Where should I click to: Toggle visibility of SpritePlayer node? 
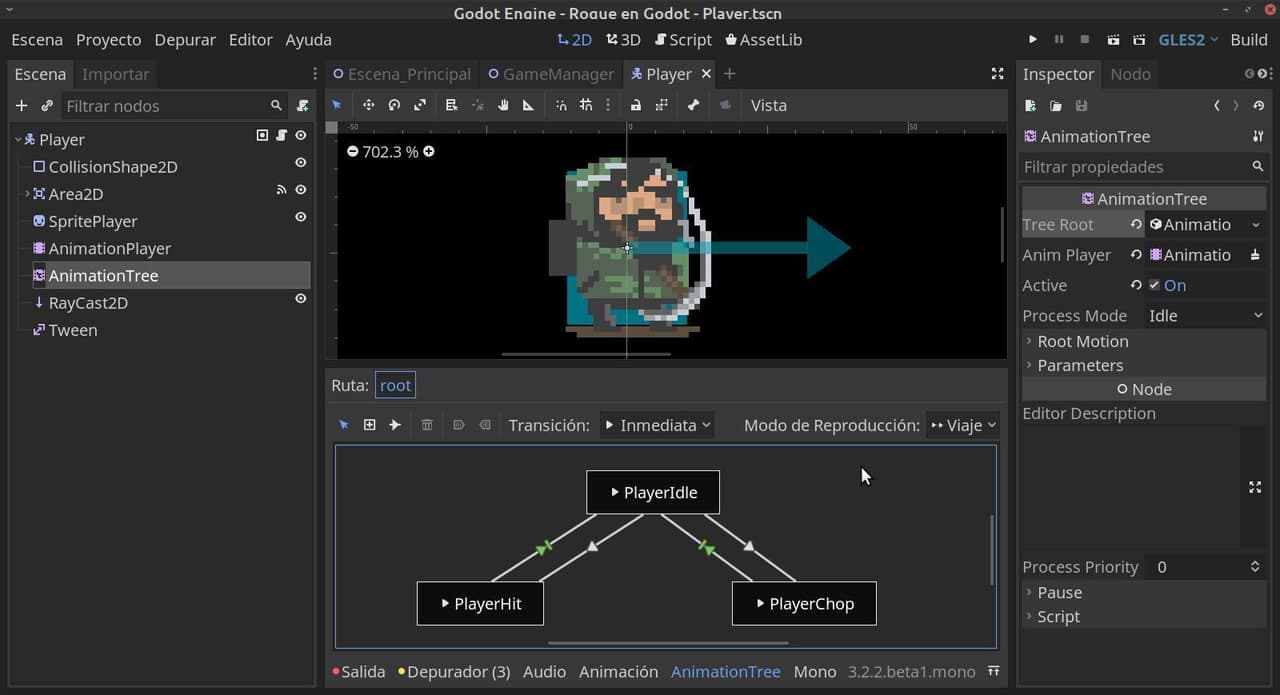pos(300,216)
